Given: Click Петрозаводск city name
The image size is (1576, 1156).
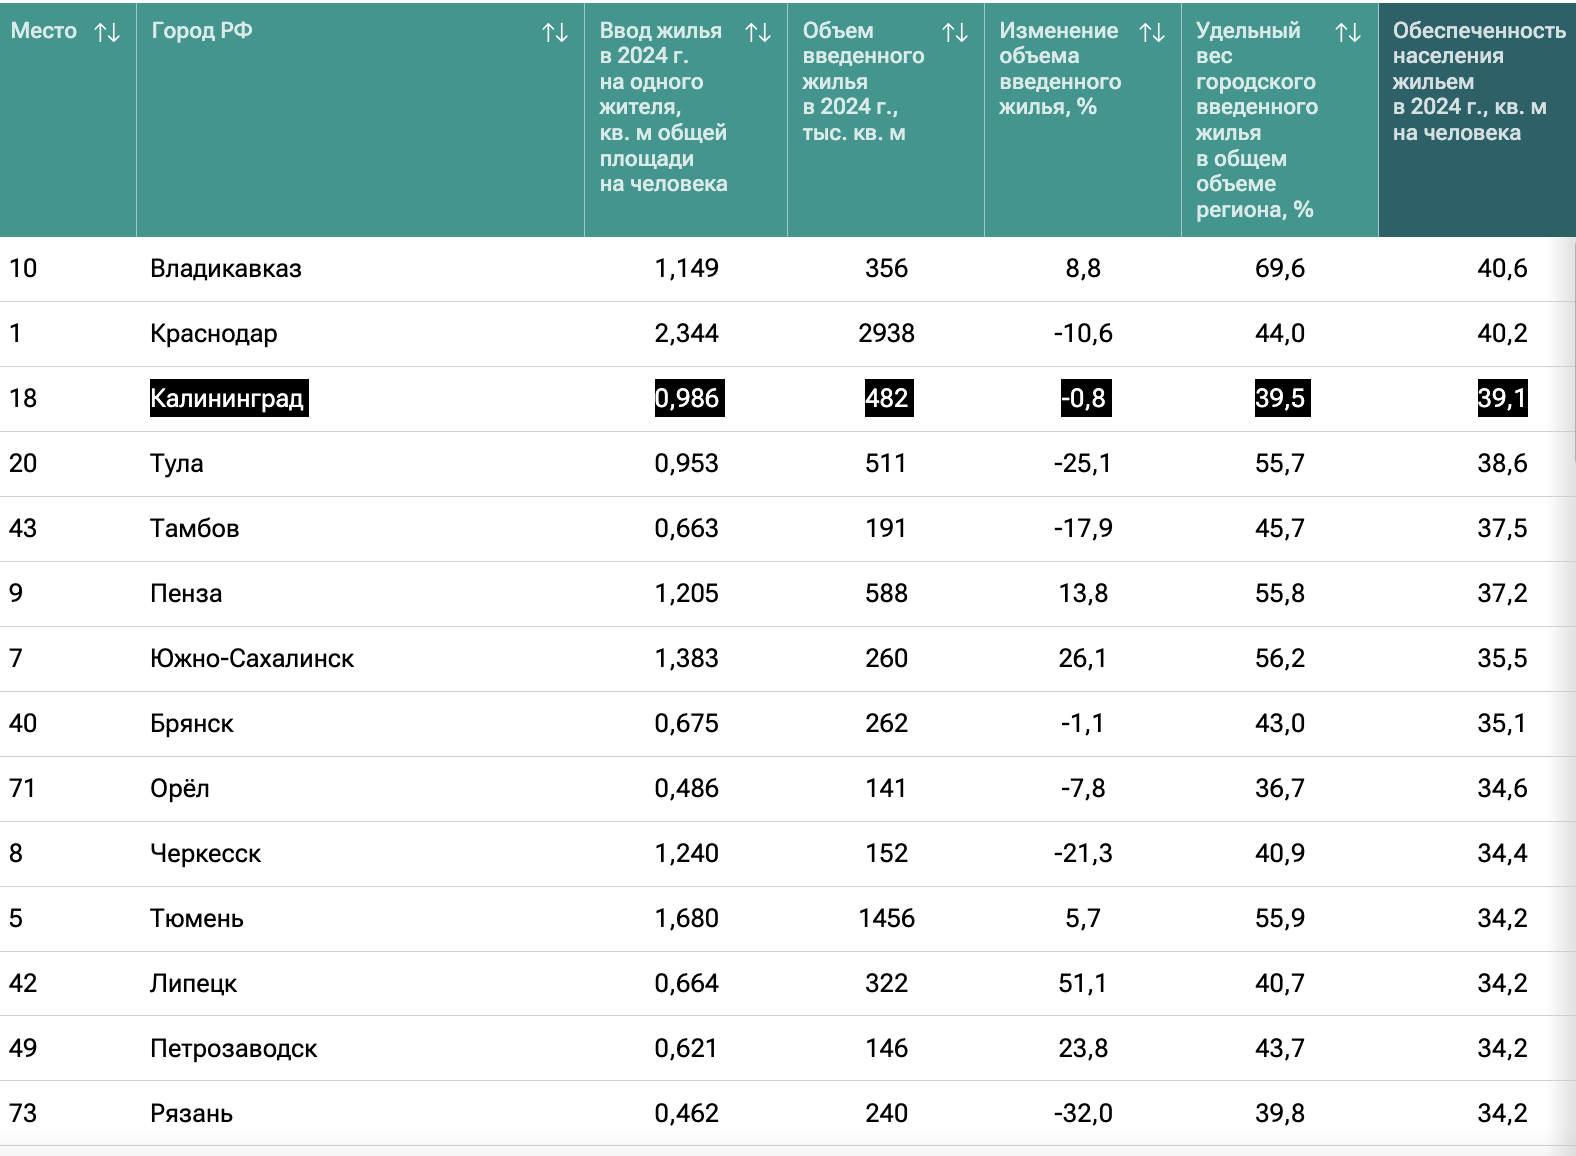Looking at the screenshot, I should 234,1048.
